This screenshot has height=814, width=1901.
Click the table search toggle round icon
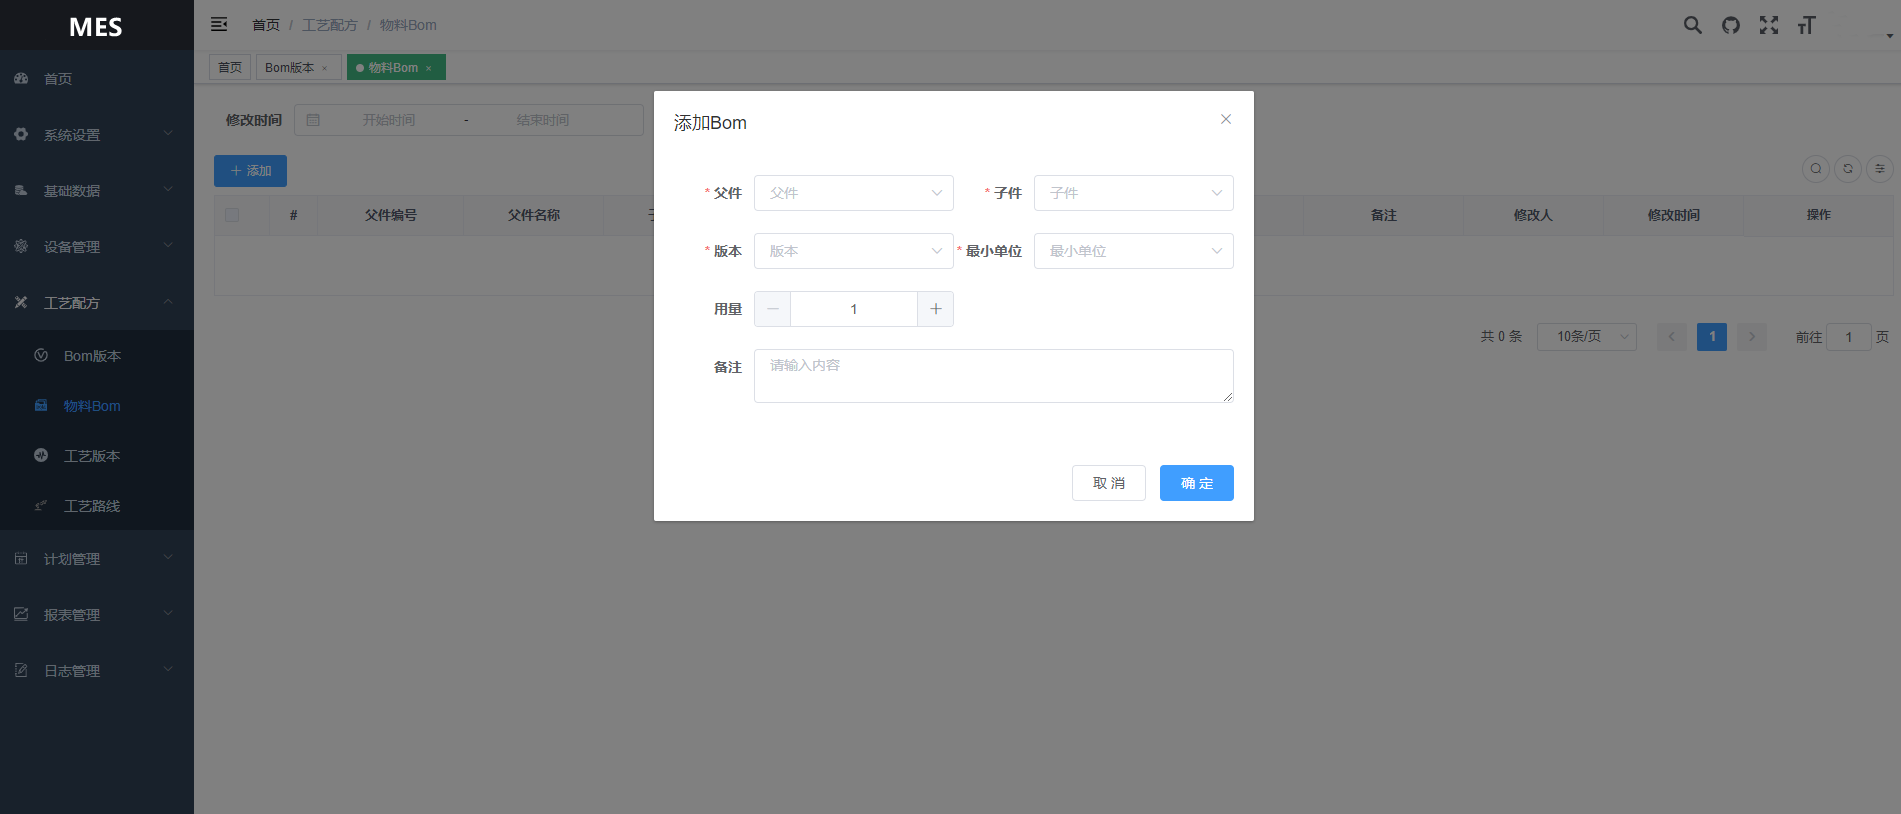pyautogui.click(x=1816, y=169)
